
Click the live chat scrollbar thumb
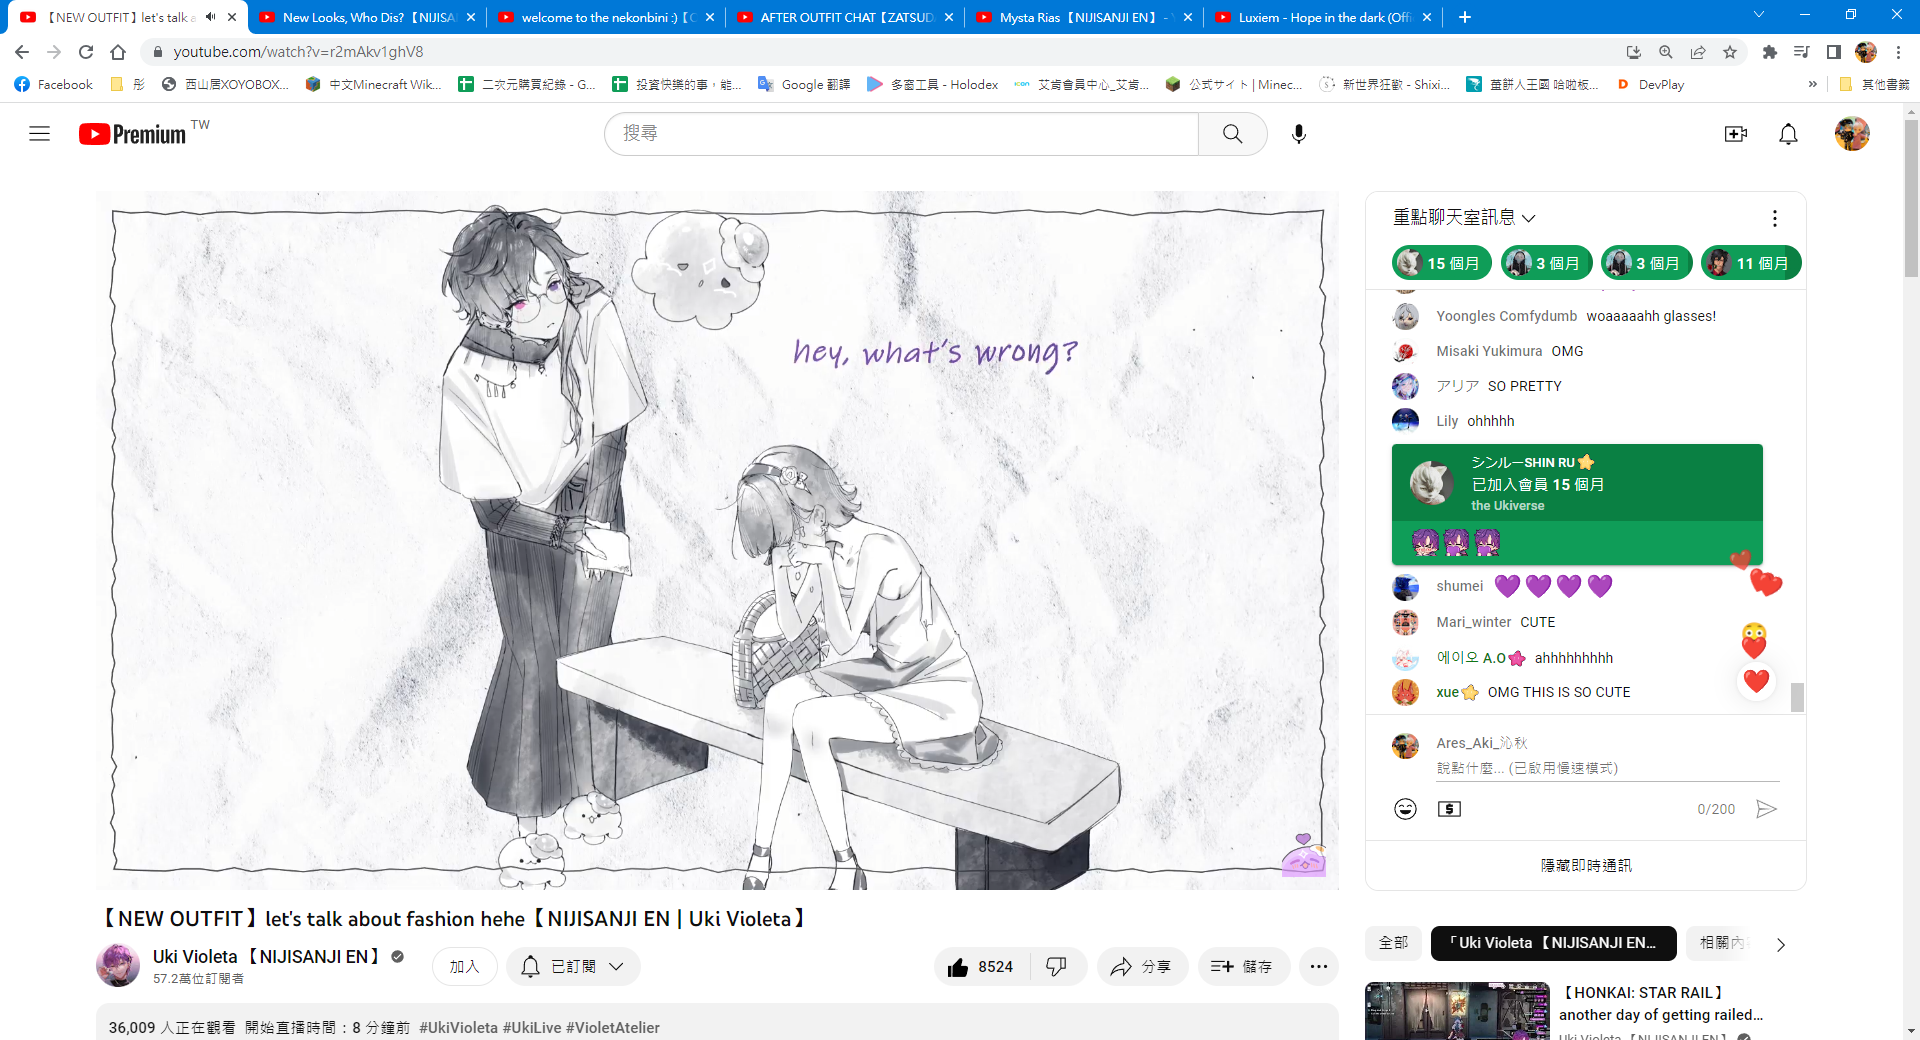click(1797, 697)
